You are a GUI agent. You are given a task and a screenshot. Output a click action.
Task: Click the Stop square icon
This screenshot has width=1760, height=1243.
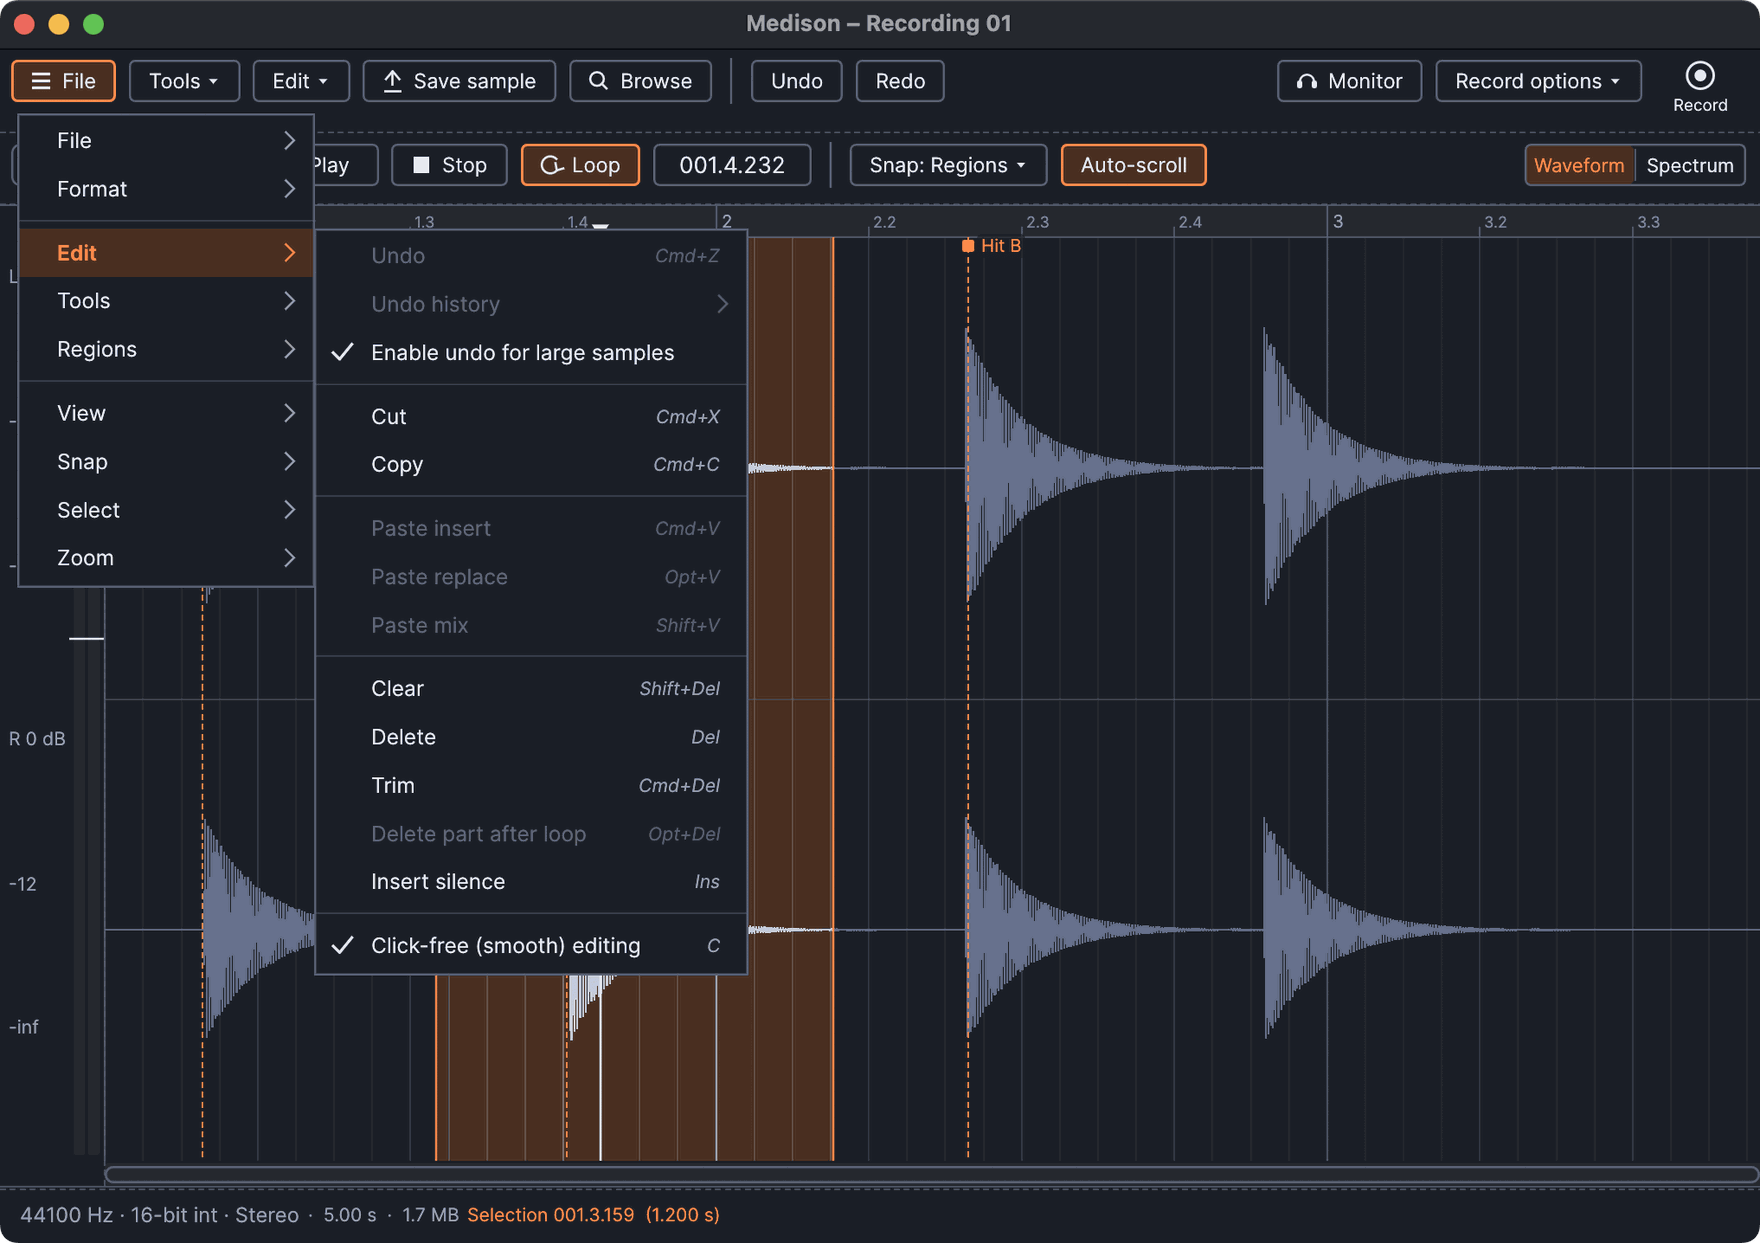(x=421, y=165)
